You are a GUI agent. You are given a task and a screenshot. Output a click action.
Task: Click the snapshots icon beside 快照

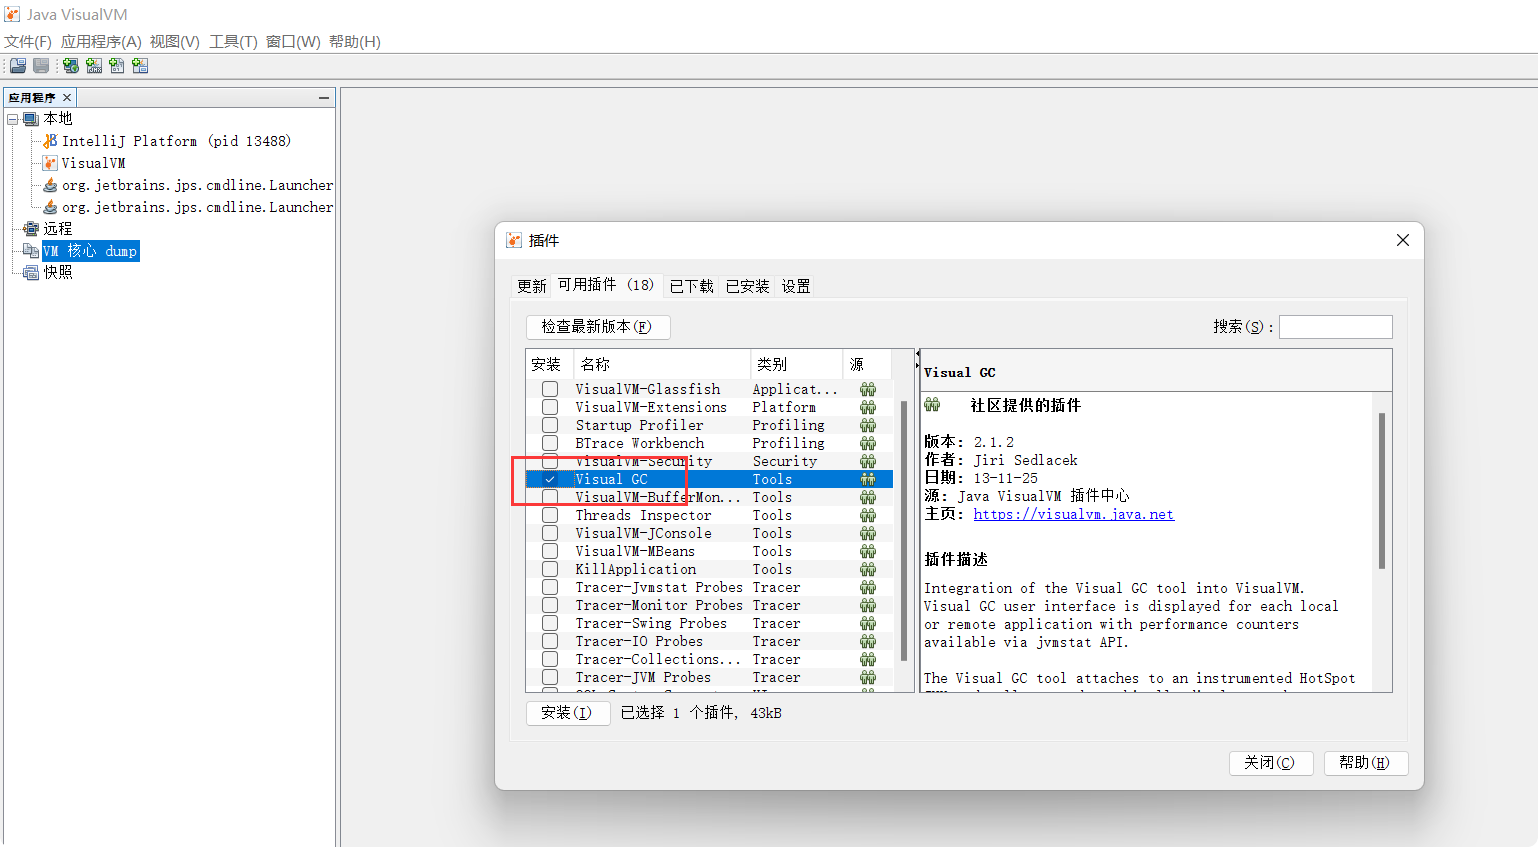coord(31,272)
